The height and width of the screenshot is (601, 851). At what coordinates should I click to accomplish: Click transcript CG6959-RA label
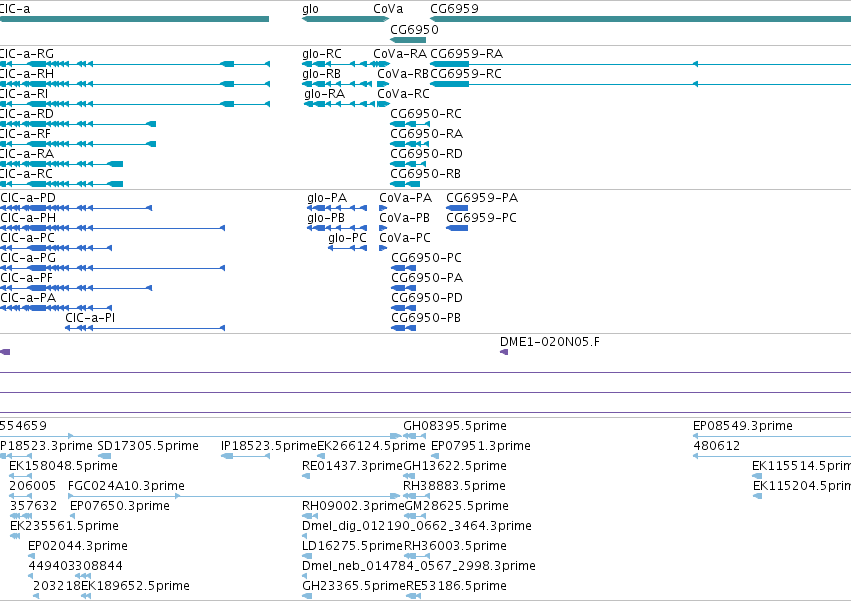(466, 54)
